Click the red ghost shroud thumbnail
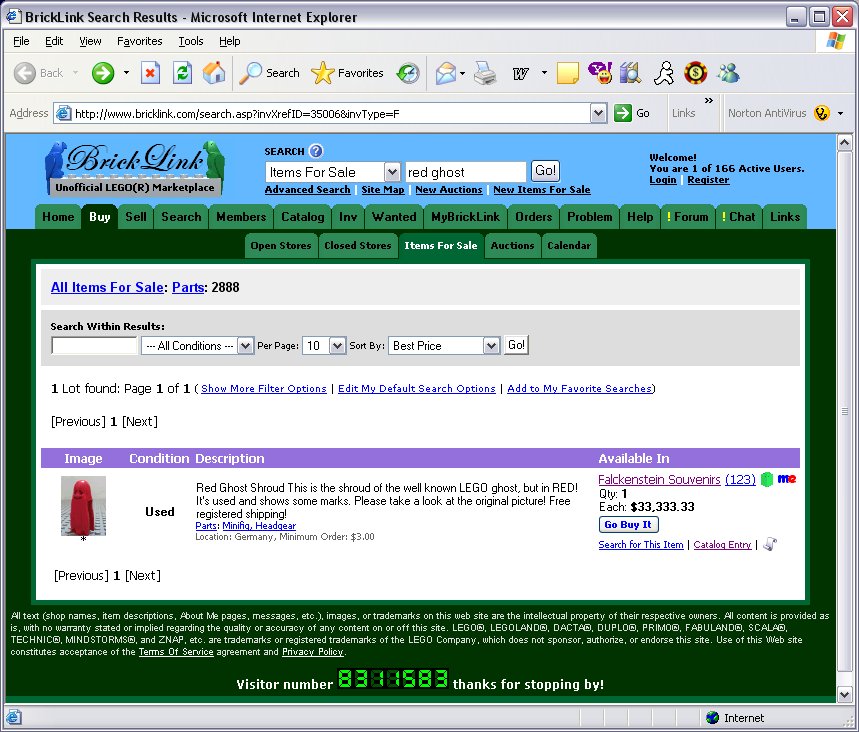This screenshot has width=859, height=732. pyautogui.click(x=83, y=506)
